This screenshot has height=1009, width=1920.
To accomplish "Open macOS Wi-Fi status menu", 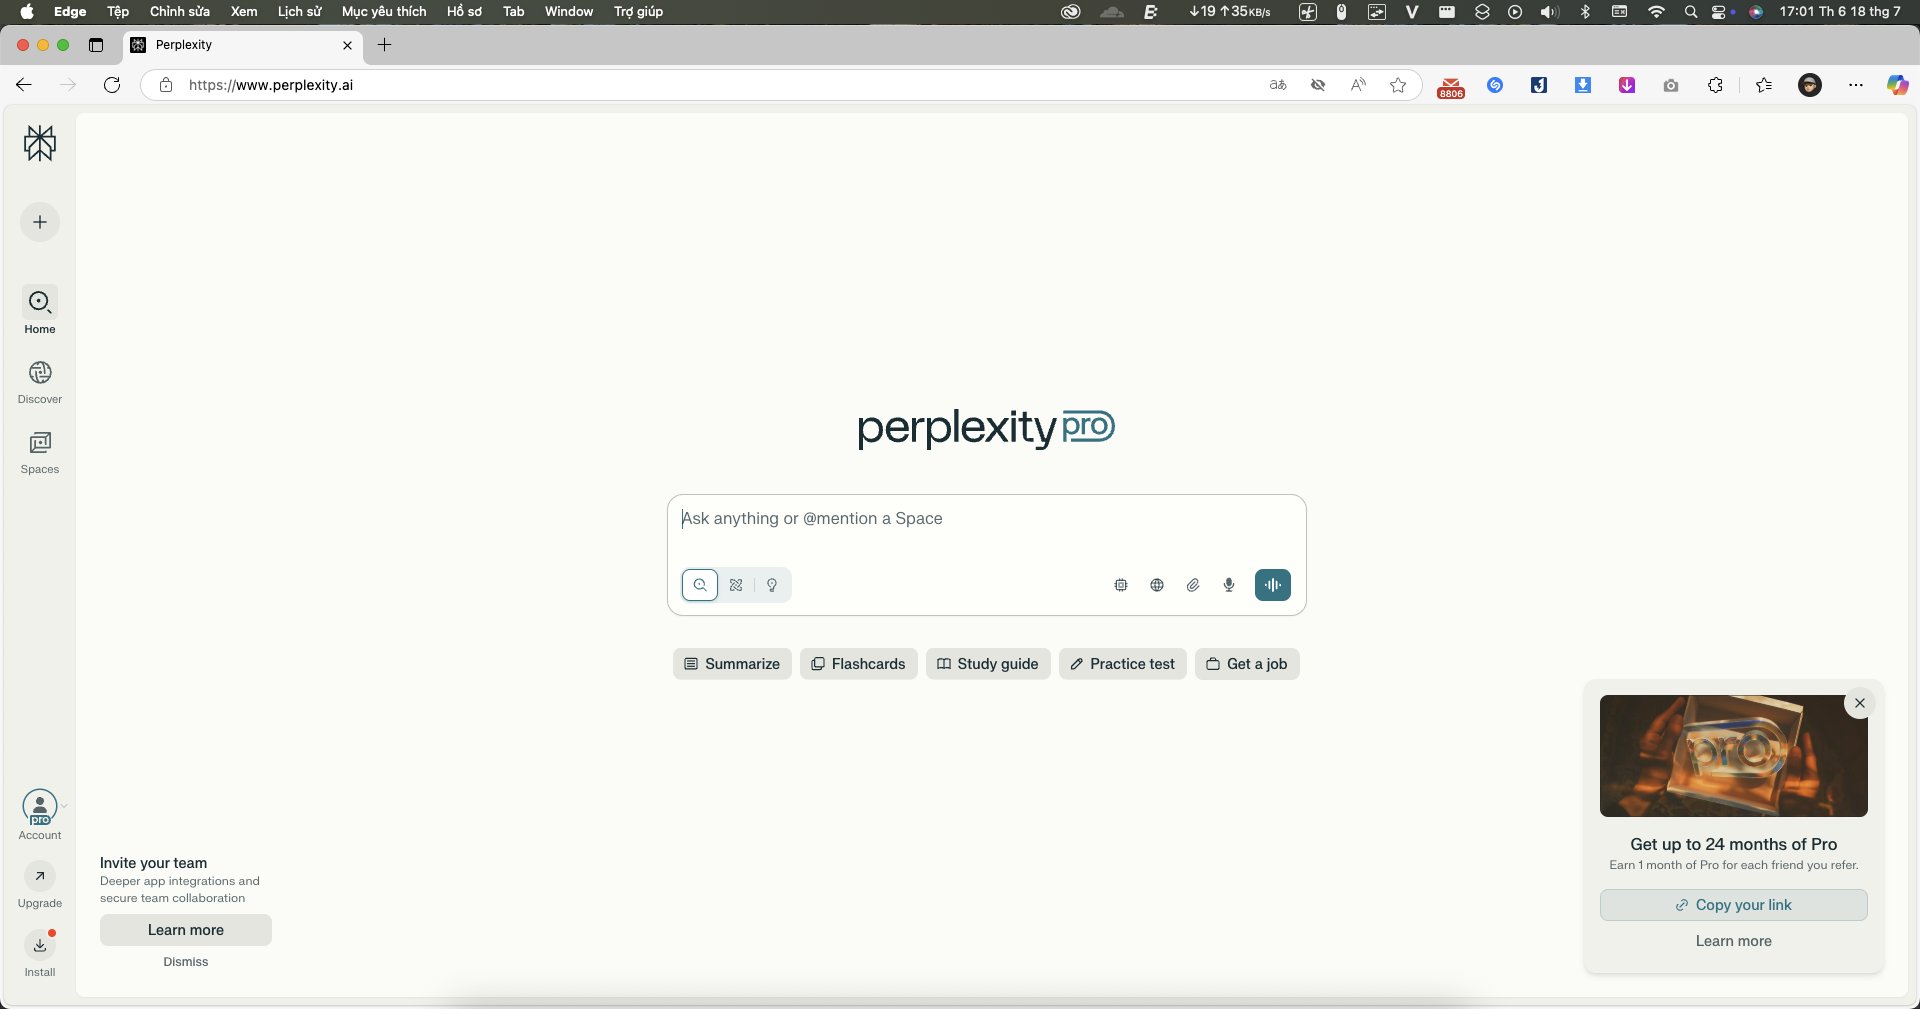I will pos(1657,12).
